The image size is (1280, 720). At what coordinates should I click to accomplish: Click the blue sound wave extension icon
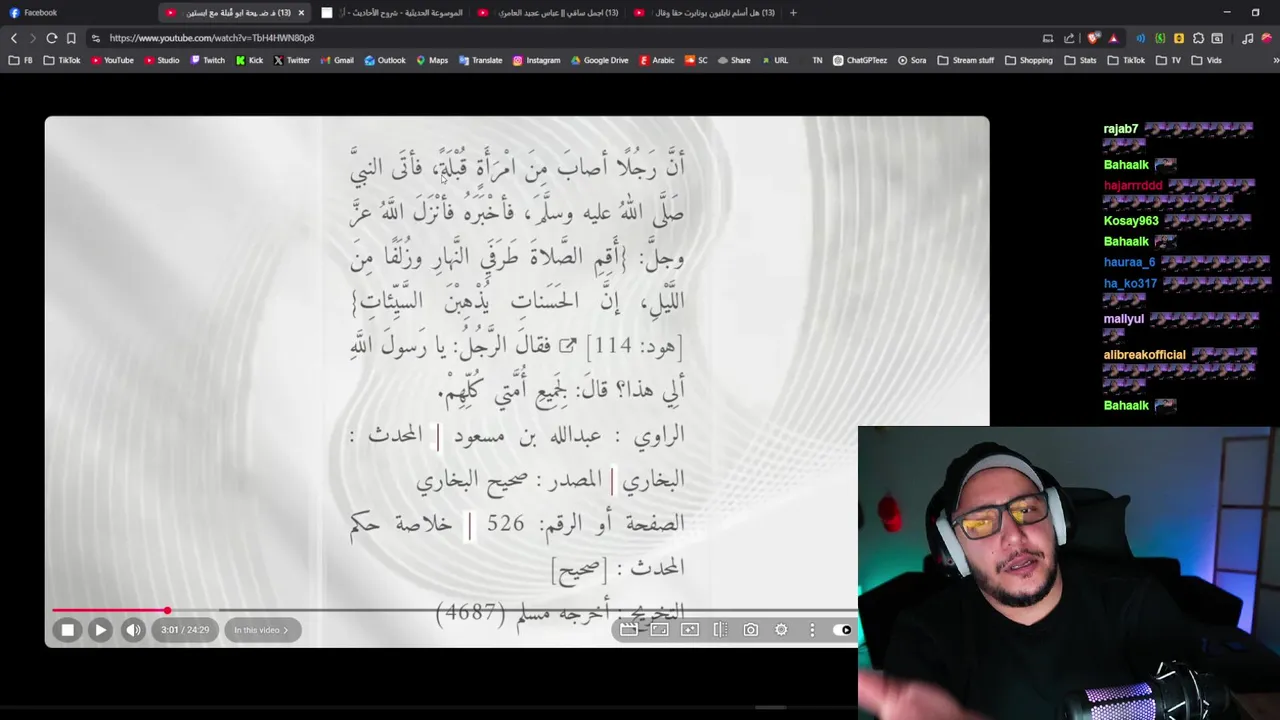[x=1140, y=38]
